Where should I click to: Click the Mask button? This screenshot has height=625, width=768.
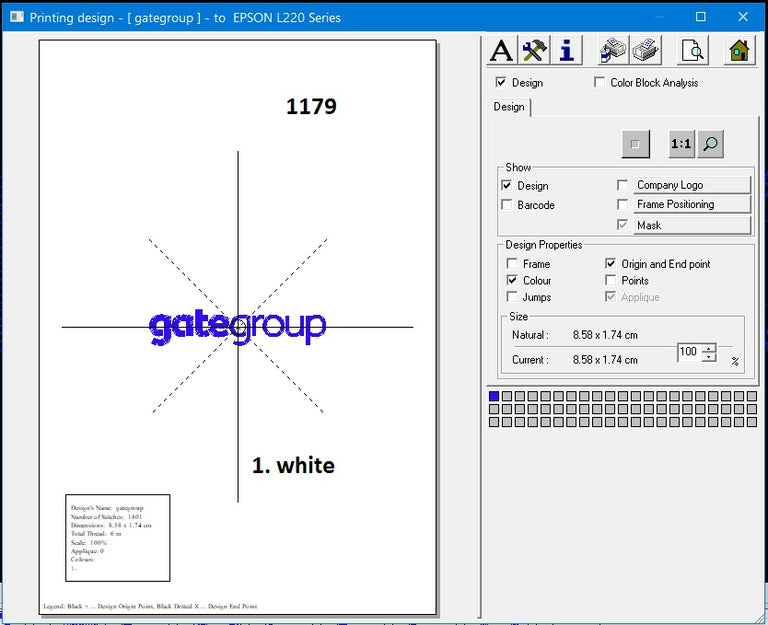692,225
